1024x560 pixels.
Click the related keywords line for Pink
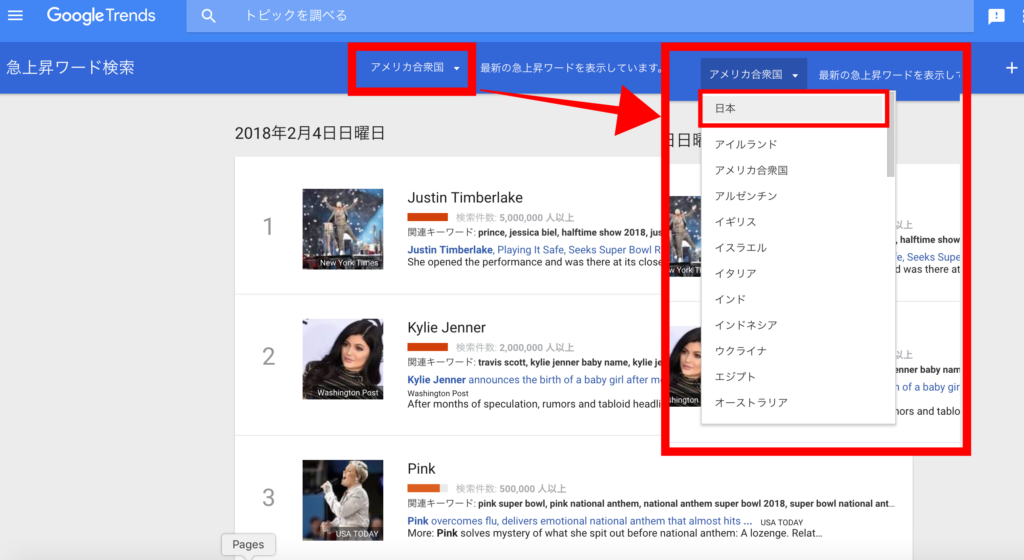(651, 504)
